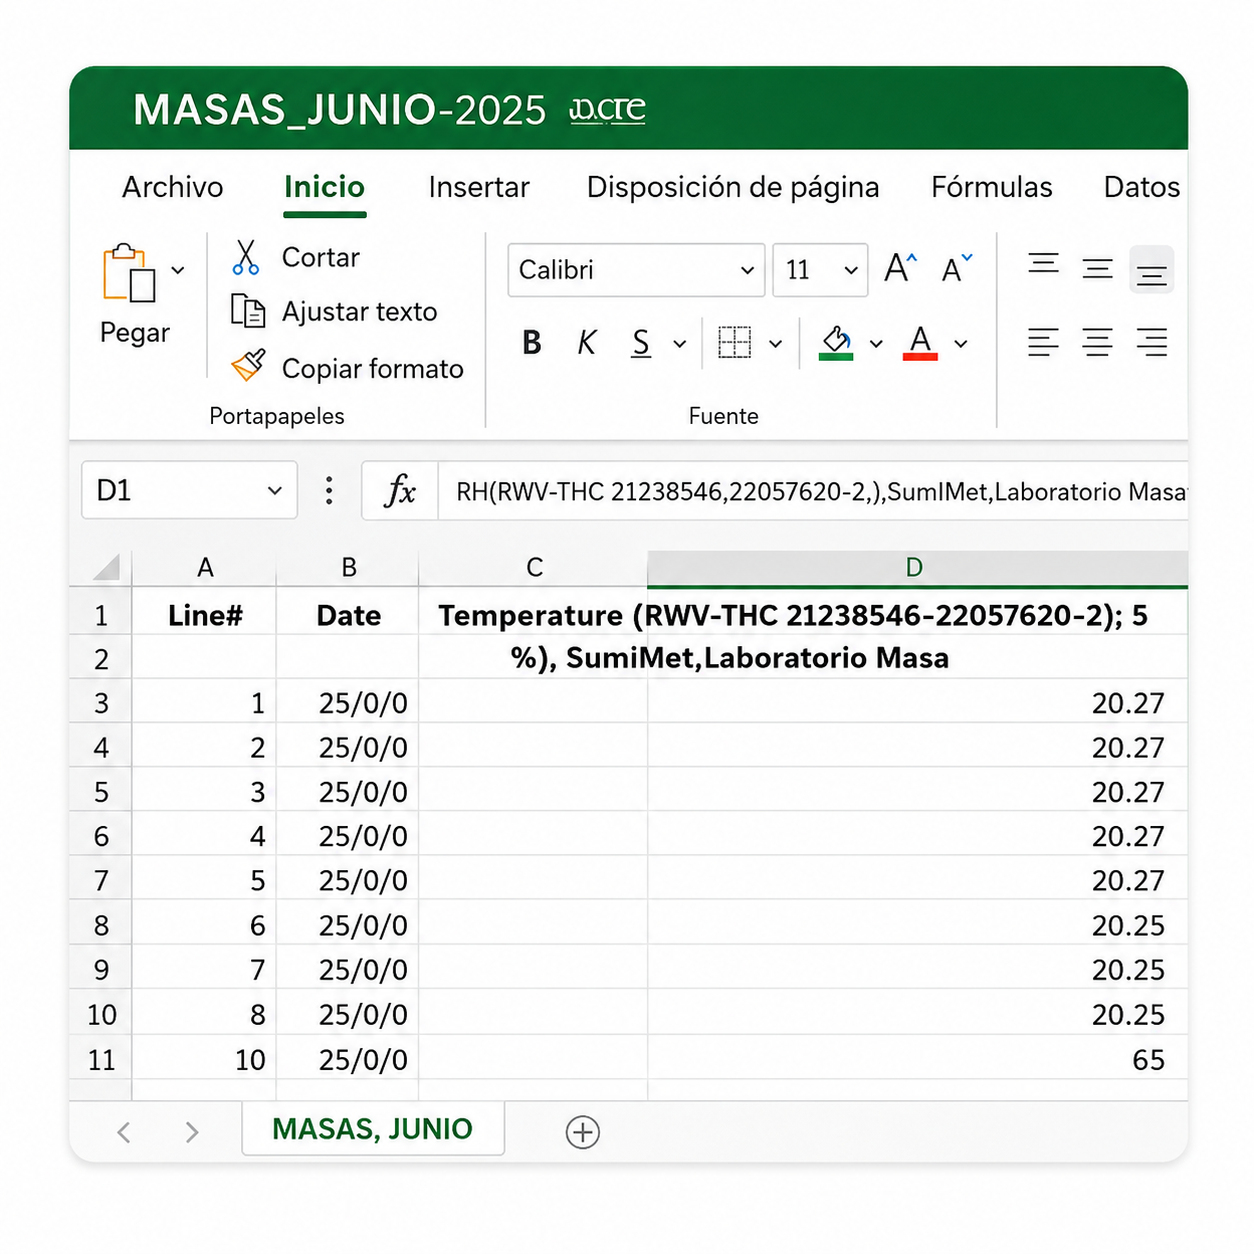Image resolution: width=1254 pixels, height=1254 pixels.
Task: Apply cell borders icon
Action: coord(735,343)
